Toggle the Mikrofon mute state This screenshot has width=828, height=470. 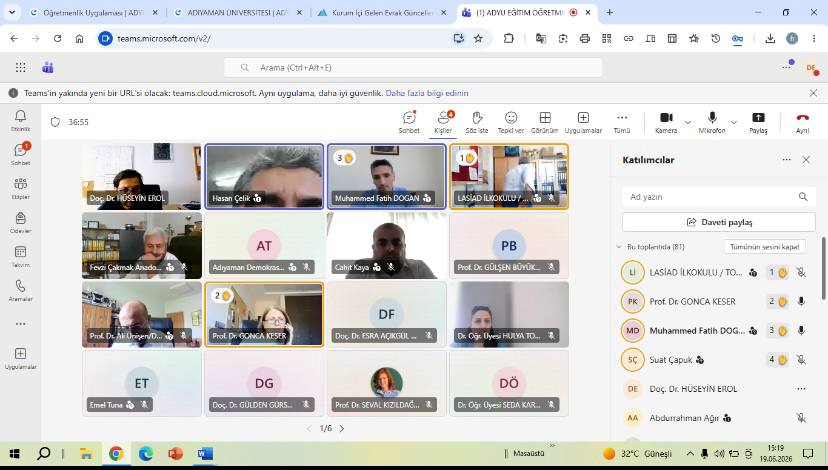click(x=712, y=122)
